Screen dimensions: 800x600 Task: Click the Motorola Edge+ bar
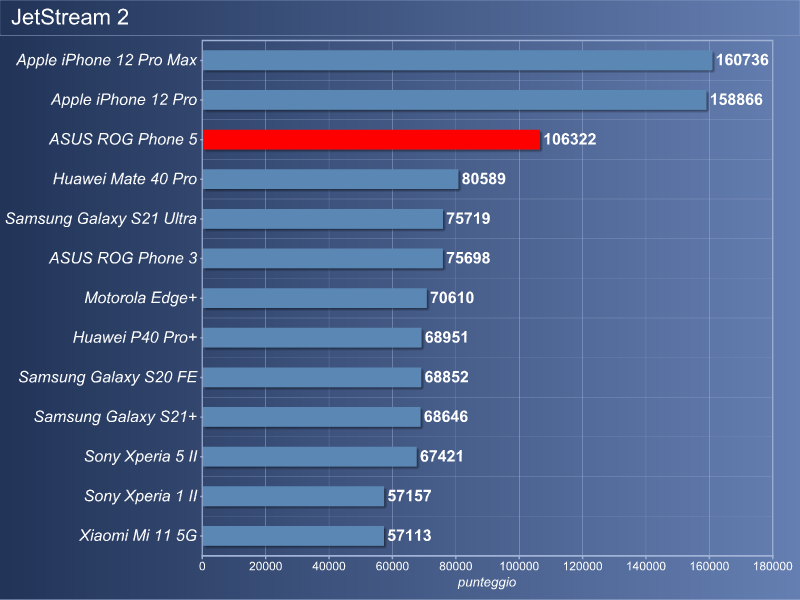315,298
